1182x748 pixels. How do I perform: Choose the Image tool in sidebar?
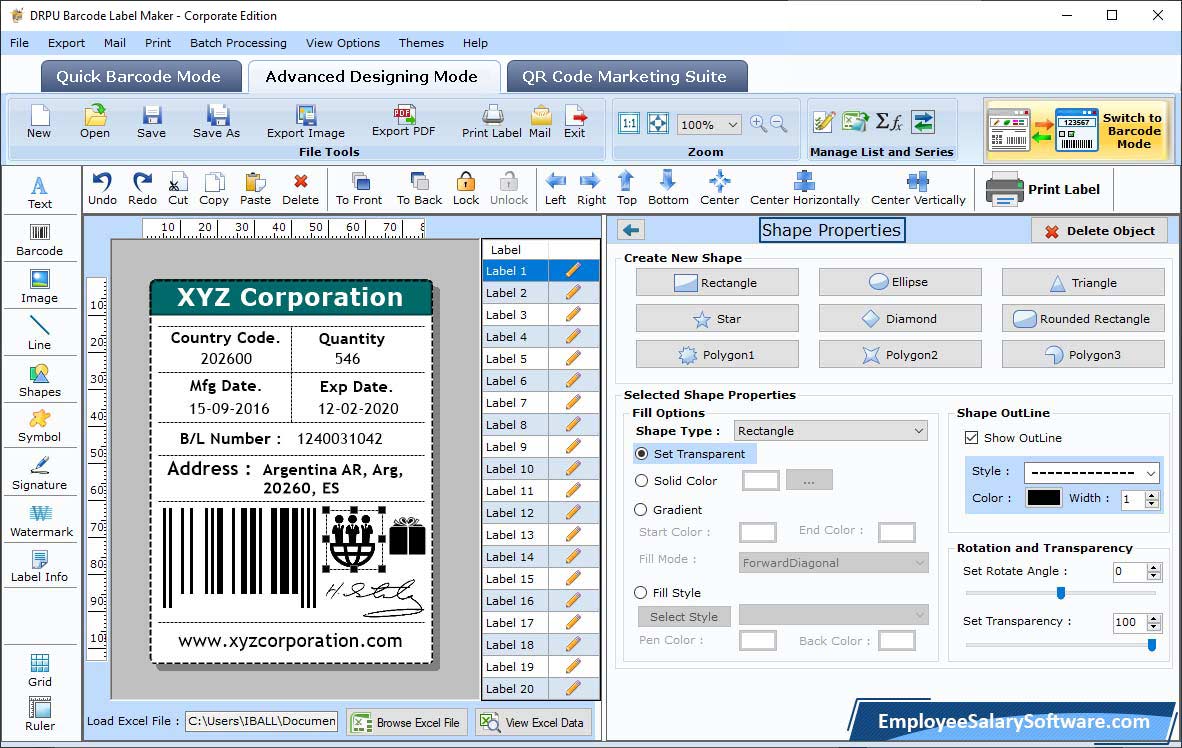39,287
